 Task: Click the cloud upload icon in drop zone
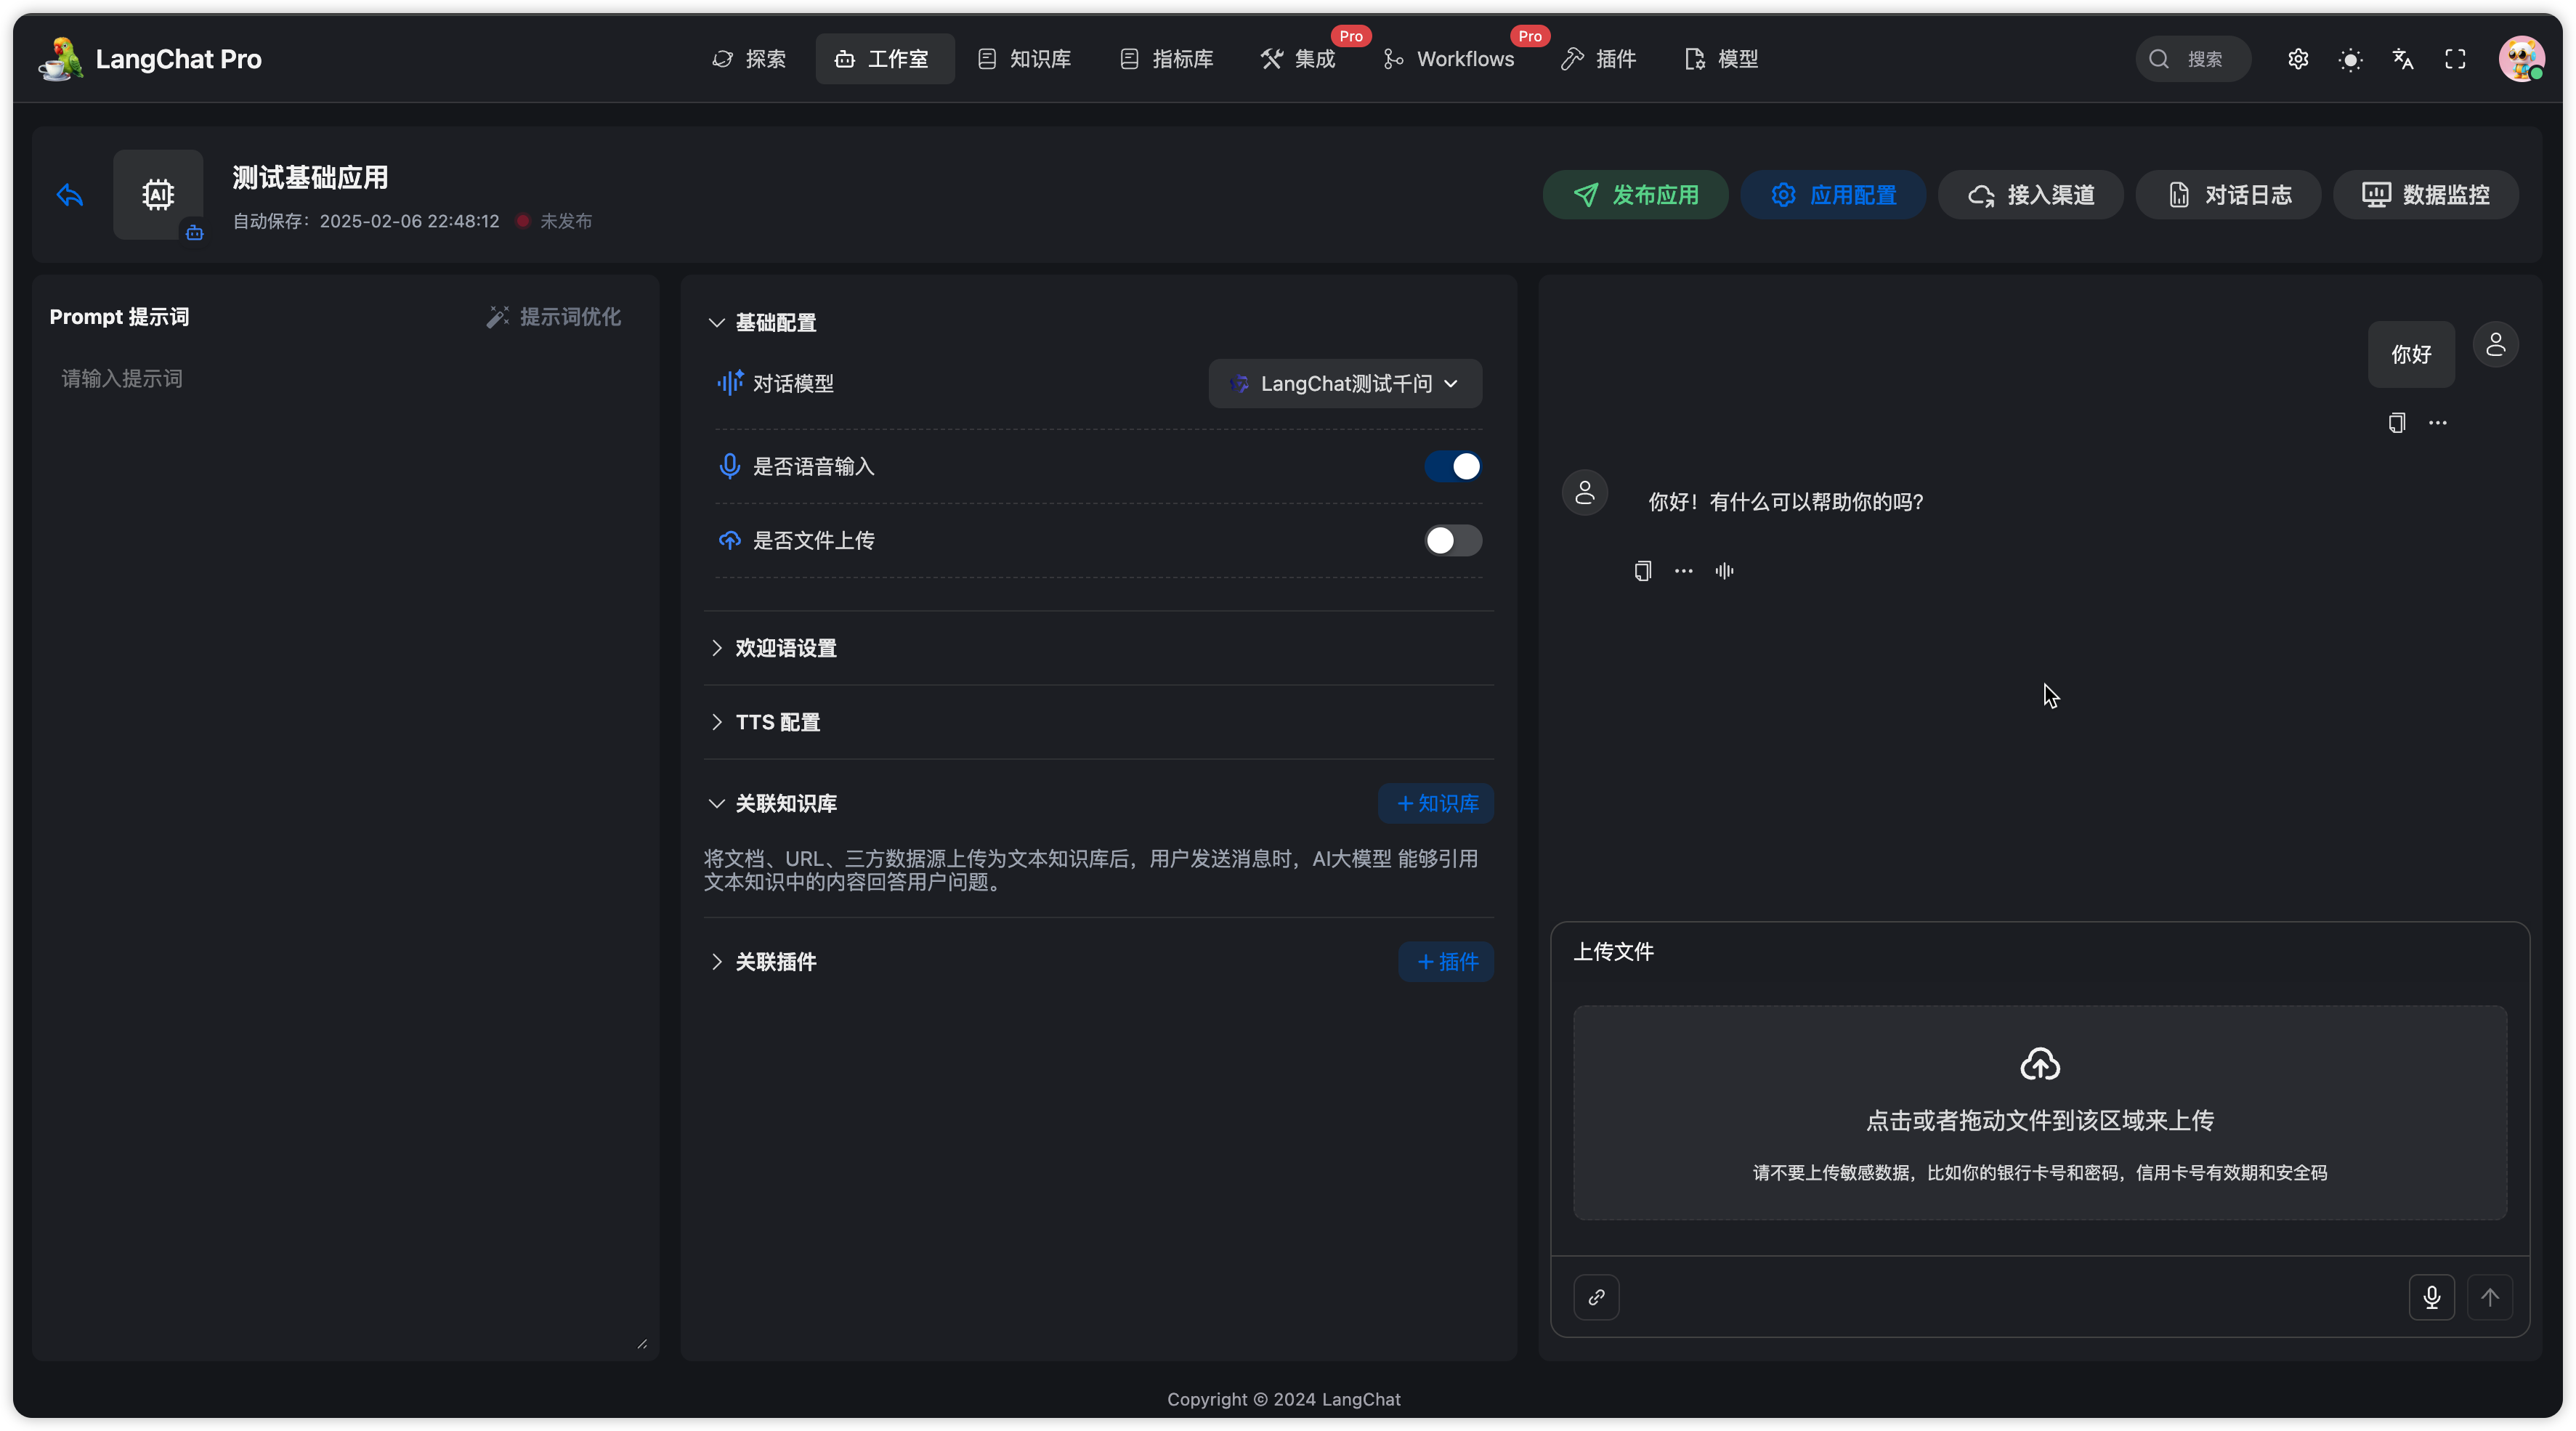(x=2040, y=1064)
